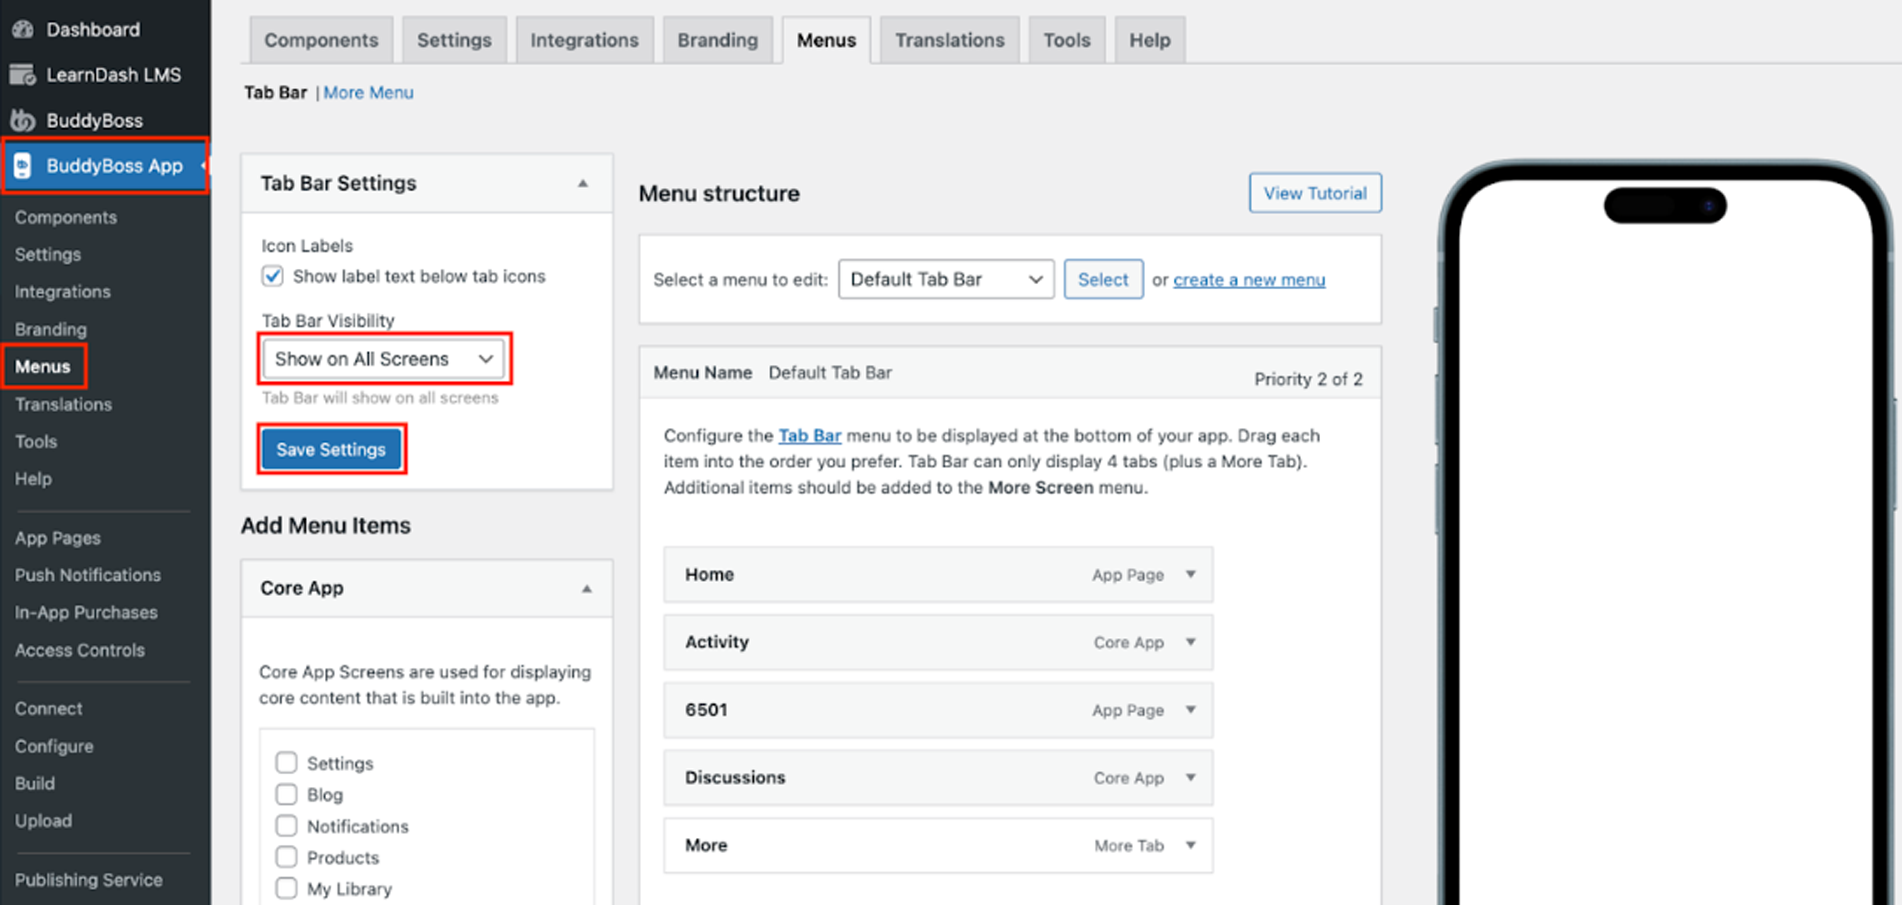The width and height of the screenshot is (1902, 905).
Task: Click the LearnDash LMS sidebar icon
Action: (22, 75)
